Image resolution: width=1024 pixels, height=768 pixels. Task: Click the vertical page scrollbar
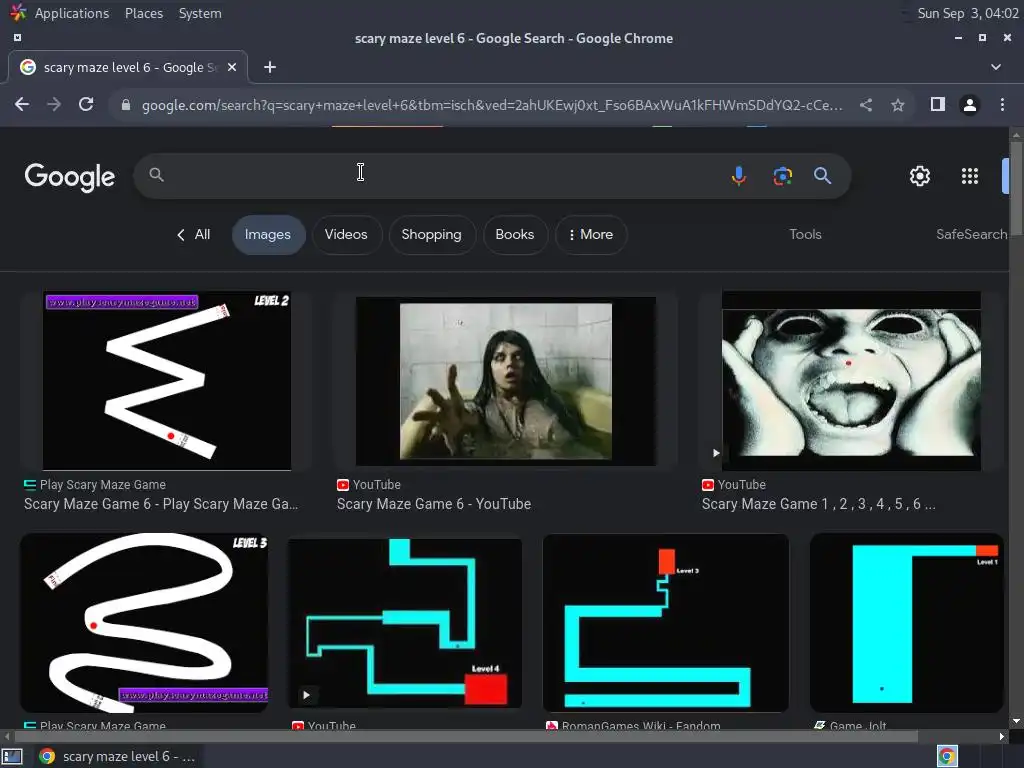(1016, 191)
